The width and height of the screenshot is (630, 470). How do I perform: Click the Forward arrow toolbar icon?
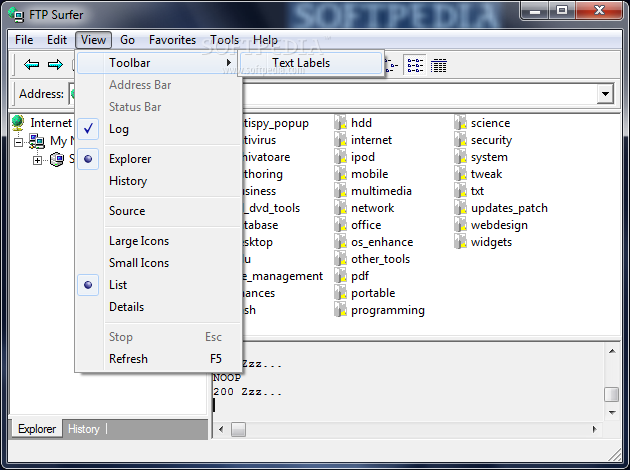pyautogui.click(x=55, y=64)
